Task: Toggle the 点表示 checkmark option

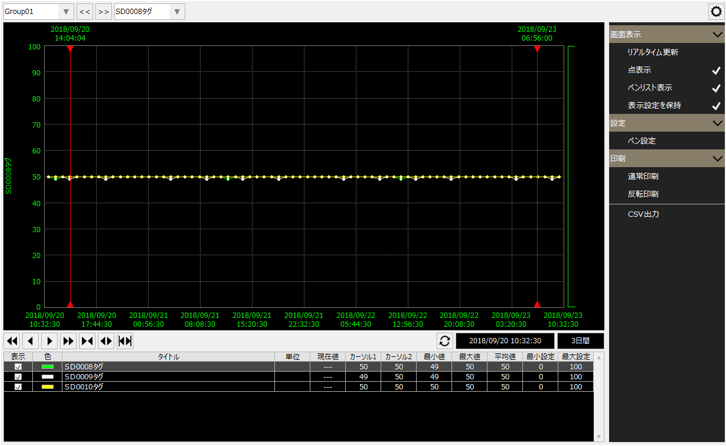Action: click(715, 71)
